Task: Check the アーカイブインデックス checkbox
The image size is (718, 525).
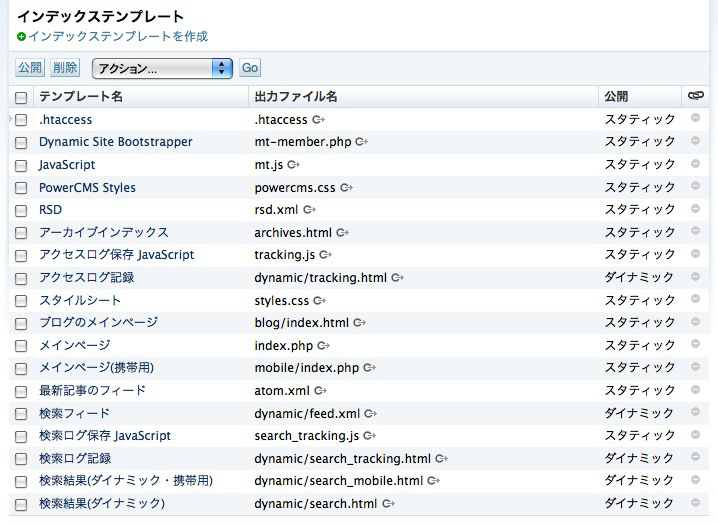Action: point(21,233)
